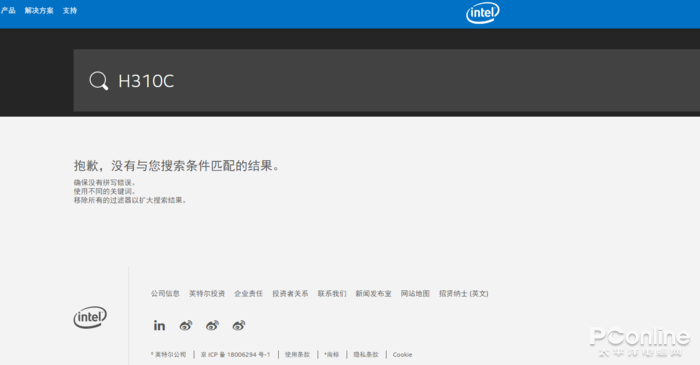The width and height of the screenshot is (700, 365).
Task: Open the 使用条款 link
Action: (297, 354)
